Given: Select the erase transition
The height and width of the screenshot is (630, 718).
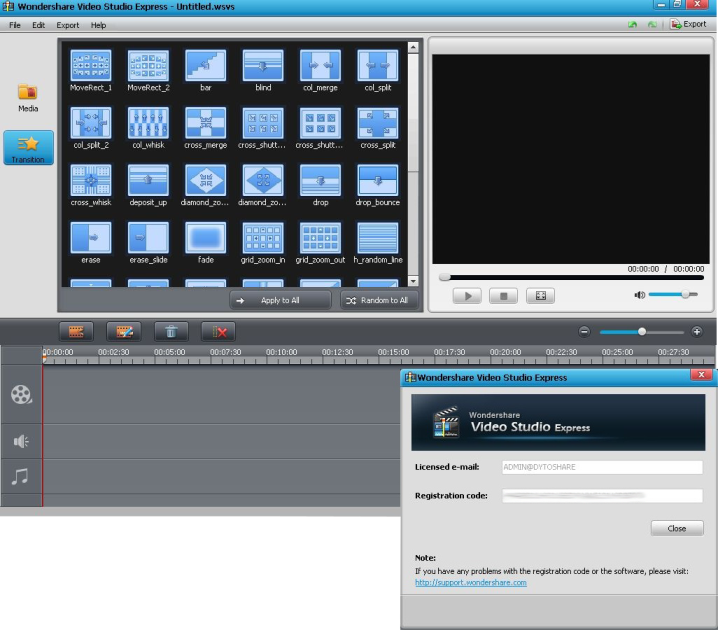Looking at the screenshot, I should tap(91, 238).
